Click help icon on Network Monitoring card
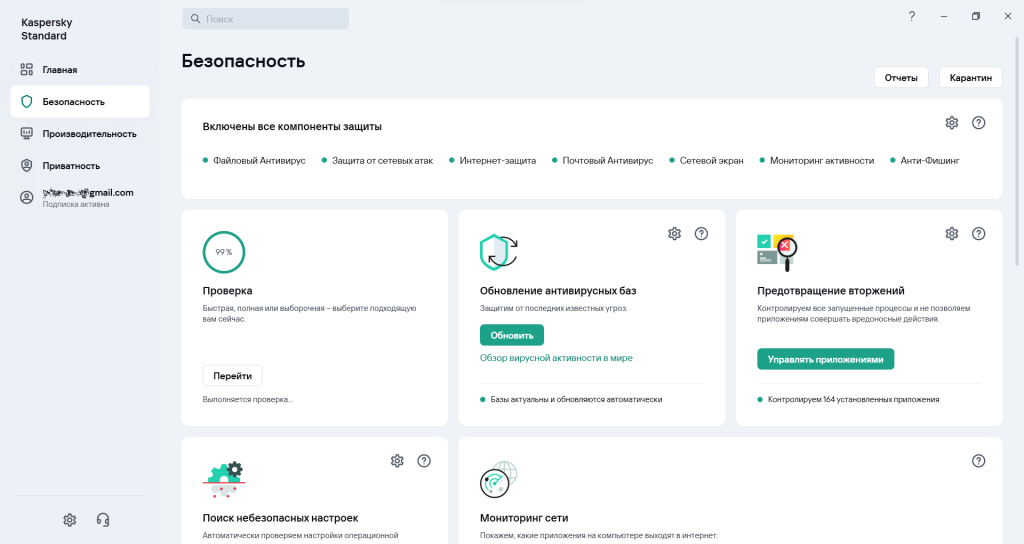 tap(978, 461)
